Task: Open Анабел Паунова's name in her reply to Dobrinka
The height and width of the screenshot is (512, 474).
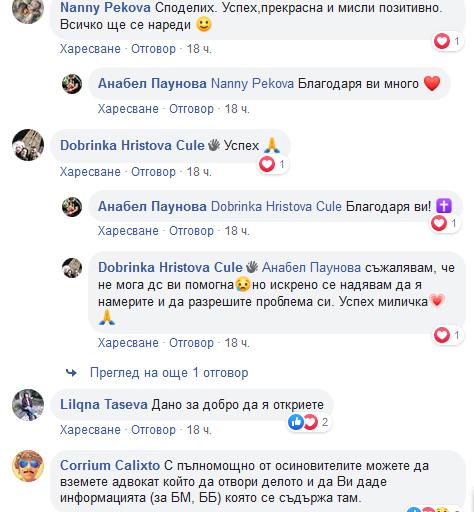Action: point(152,207)
